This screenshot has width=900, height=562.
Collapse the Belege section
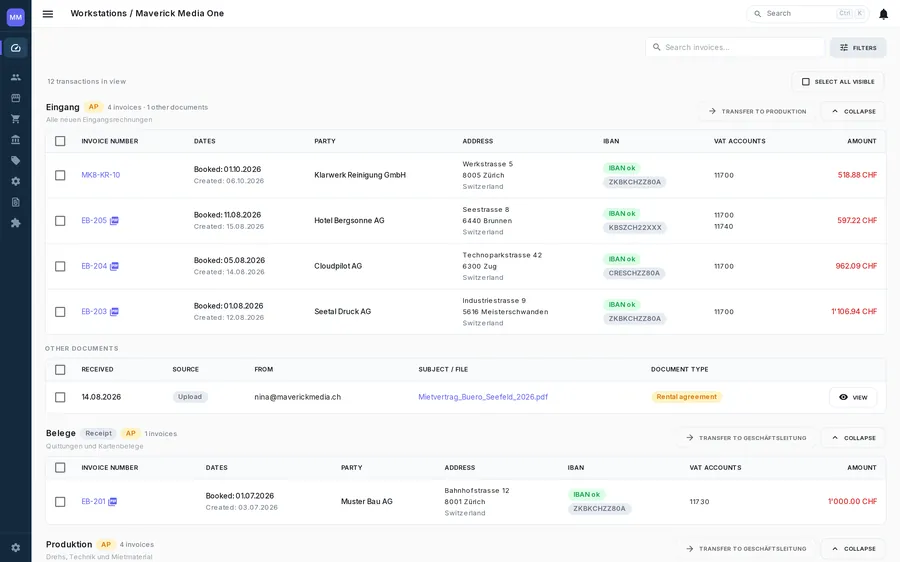(853, 438)
